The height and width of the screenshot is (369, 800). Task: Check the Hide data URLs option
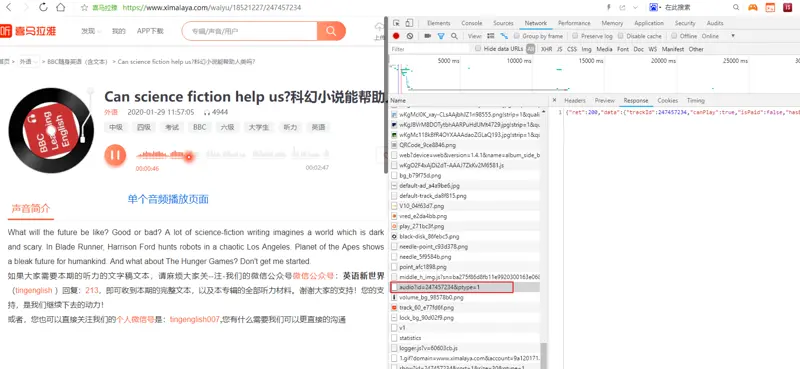[478, 49]
